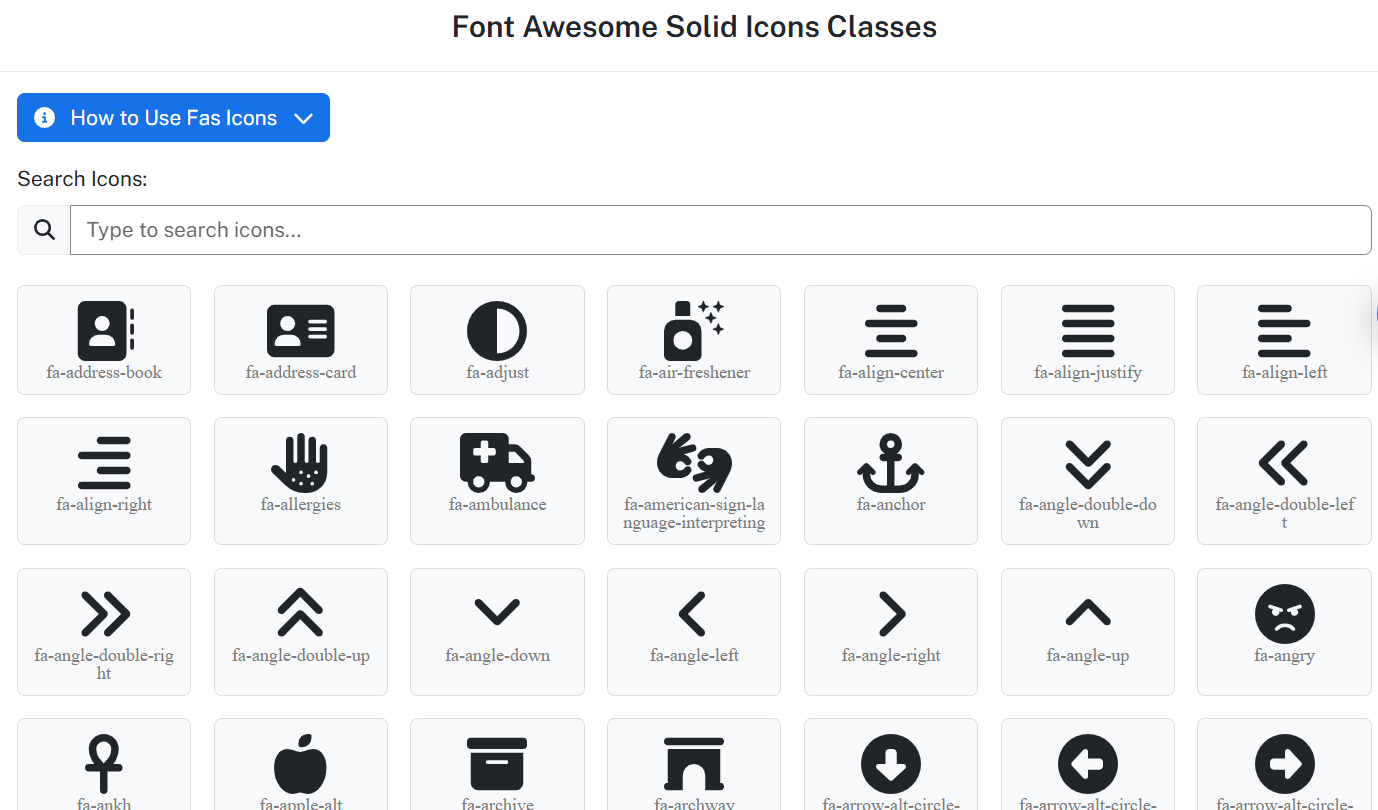
Task: Choose the ambulance icon
Action: pos(497,463)
